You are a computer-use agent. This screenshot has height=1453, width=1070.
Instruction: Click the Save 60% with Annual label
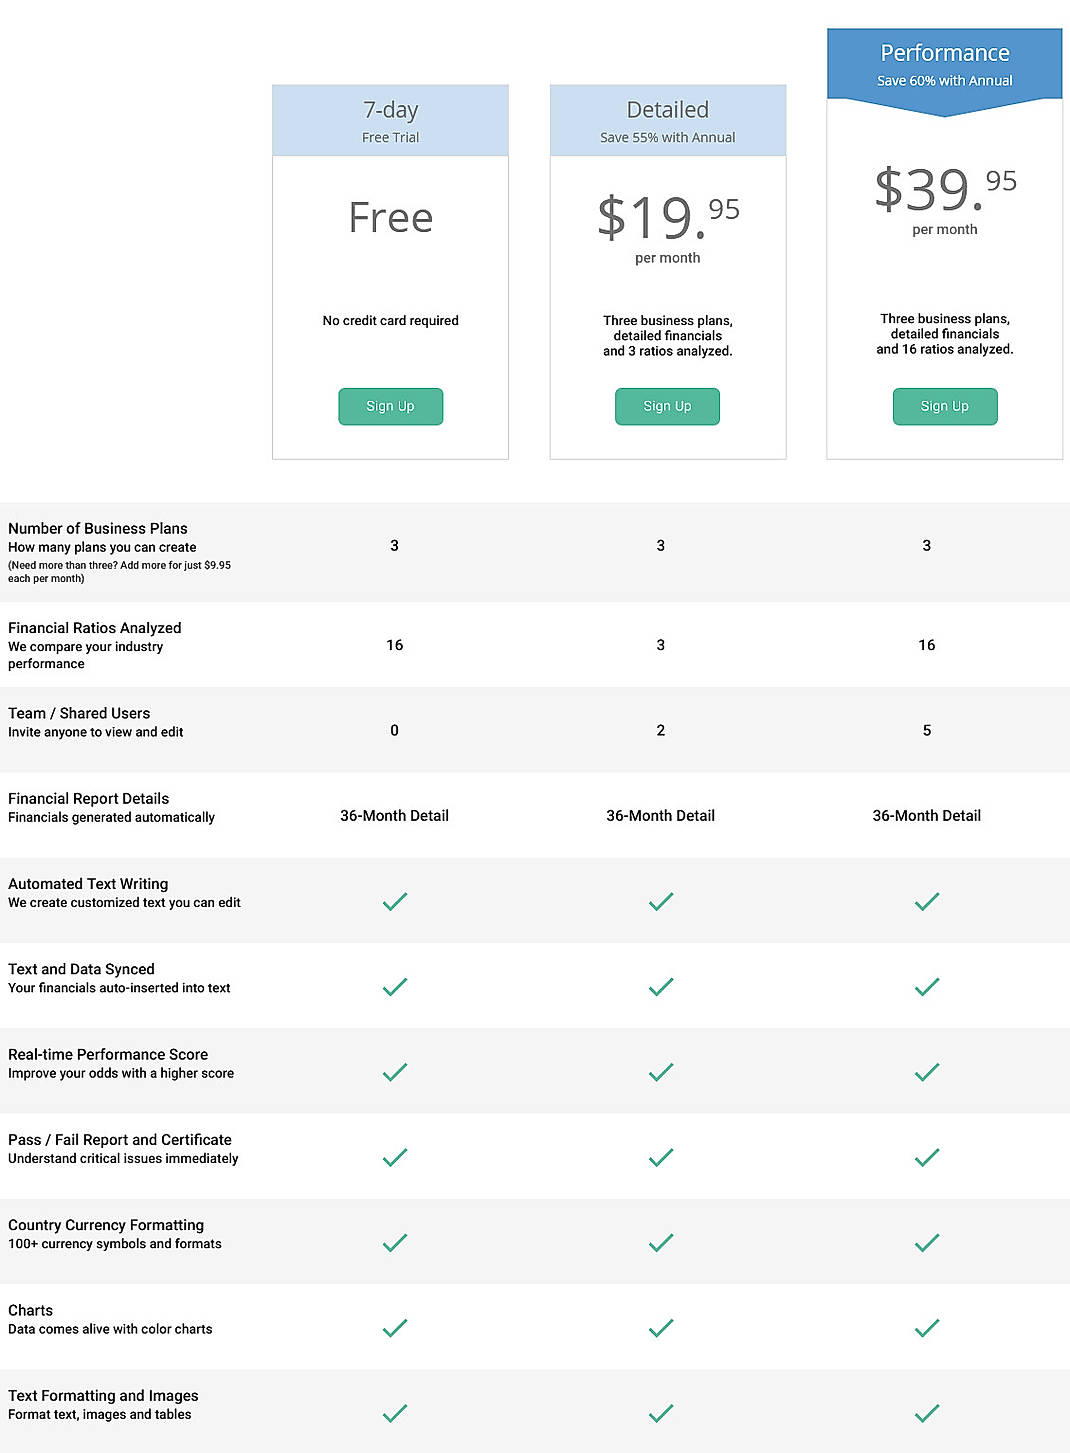(x=944, y=80)
